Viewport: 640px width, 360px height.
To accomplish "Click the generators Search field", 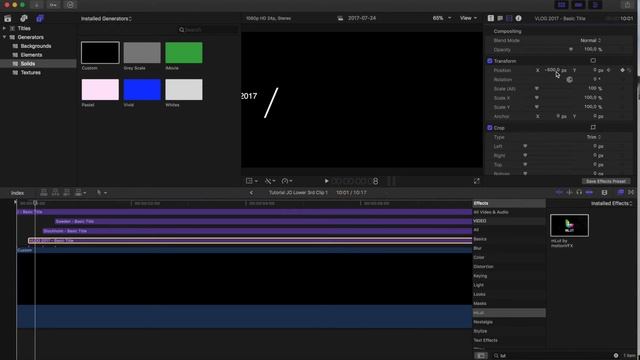I will tap(208, 30).
